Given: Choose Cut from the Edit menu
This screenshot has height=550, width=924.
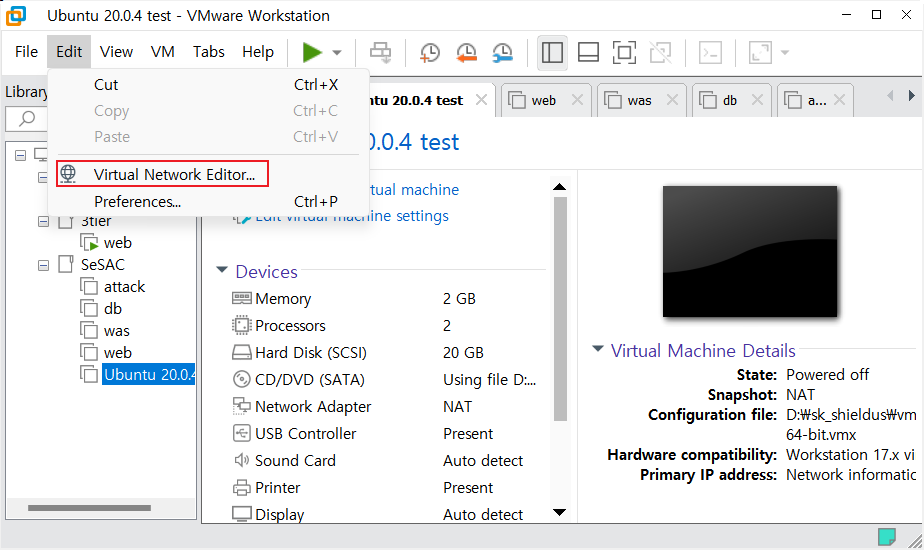Looking at the screenshot, I should pos(209,85).
